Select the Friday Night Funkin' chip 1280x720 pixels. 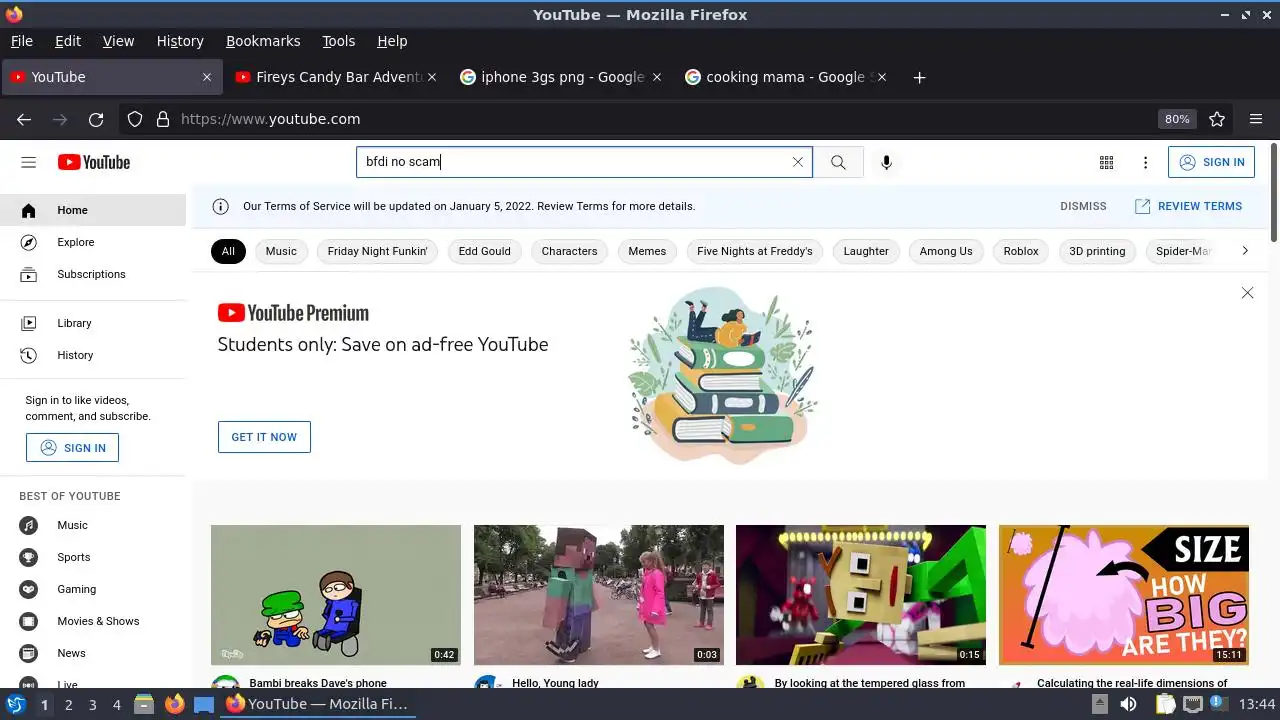pyautogui.click(x=378, y=251)
